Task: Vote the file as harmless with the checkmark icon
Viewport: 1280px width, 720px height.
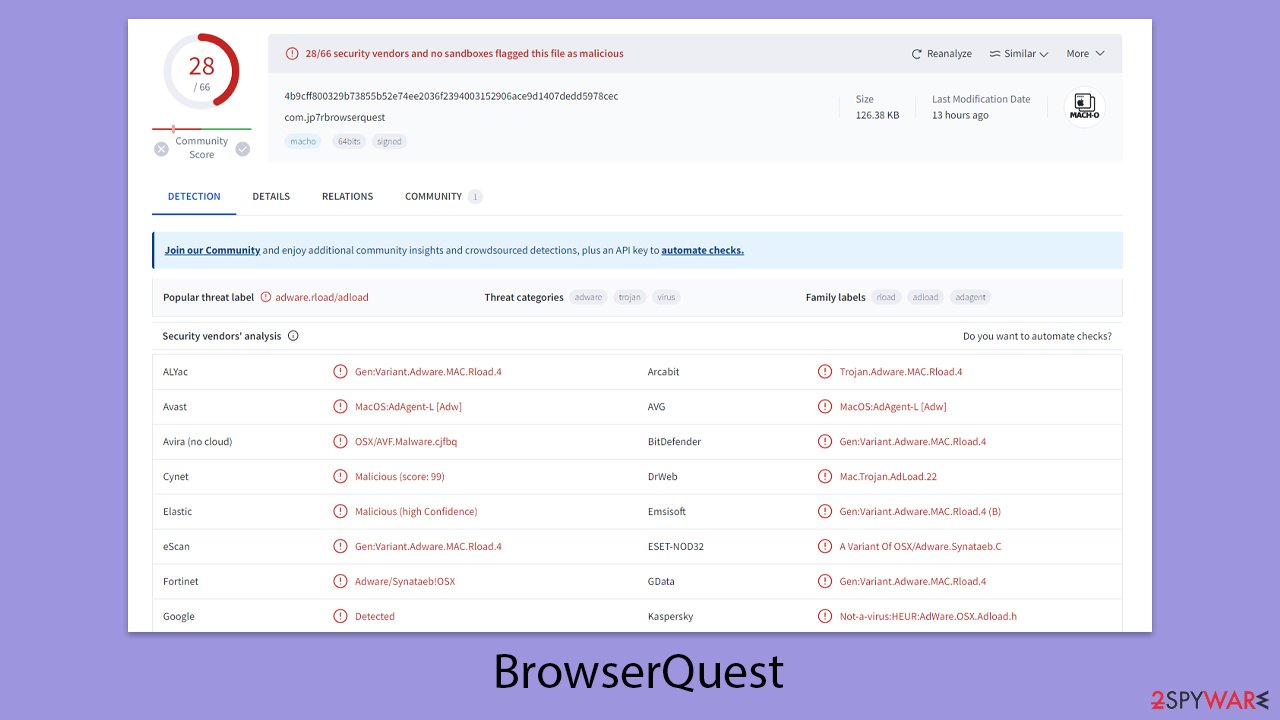Action: click(241, 148)
